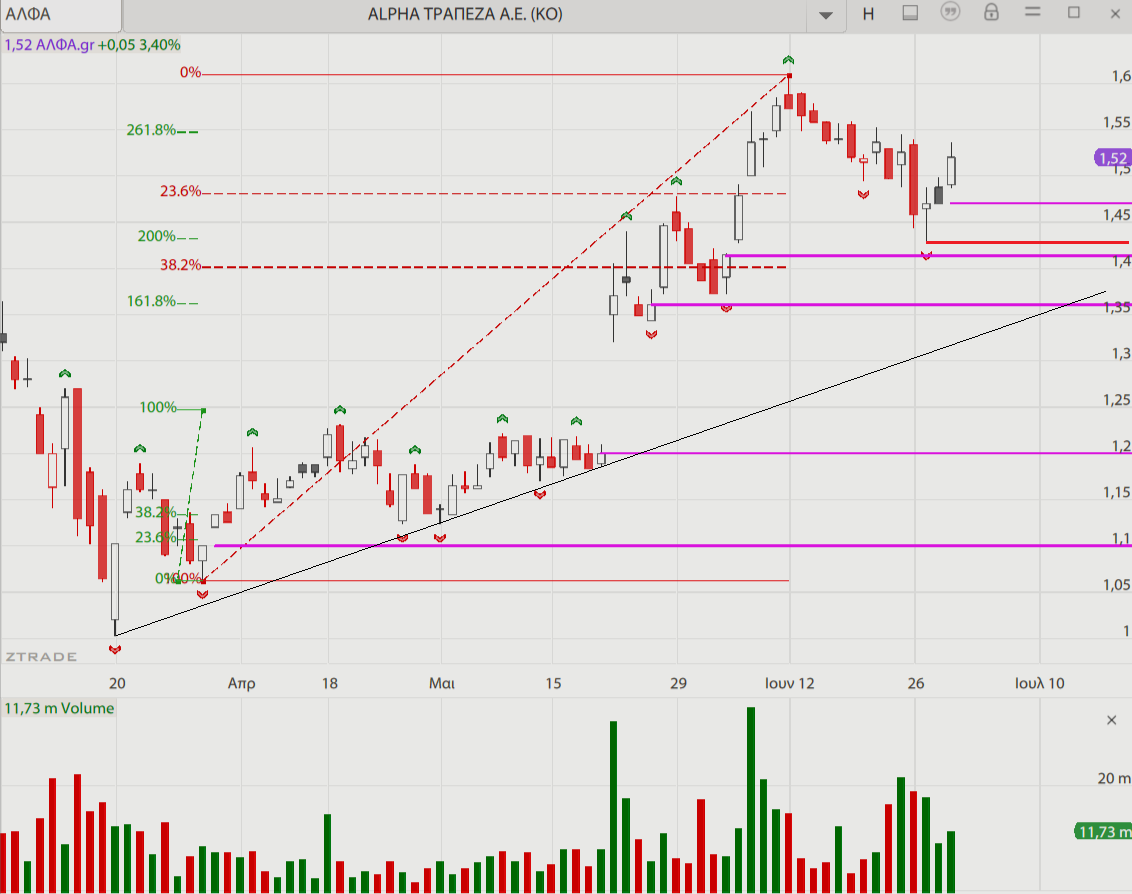Screen dimensions: 1132x894
Task: Close the Volume panel
Action: tap(1112, 720)
